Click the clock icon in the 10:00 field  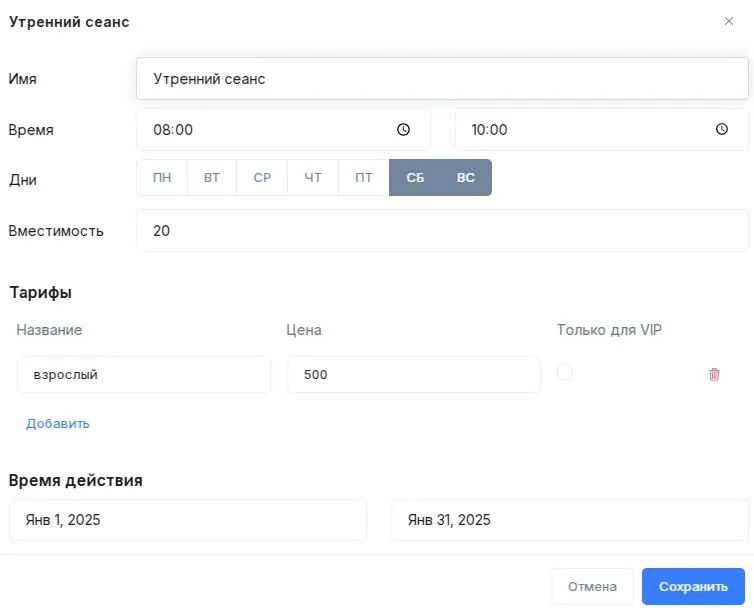click(x=721, y=130)
